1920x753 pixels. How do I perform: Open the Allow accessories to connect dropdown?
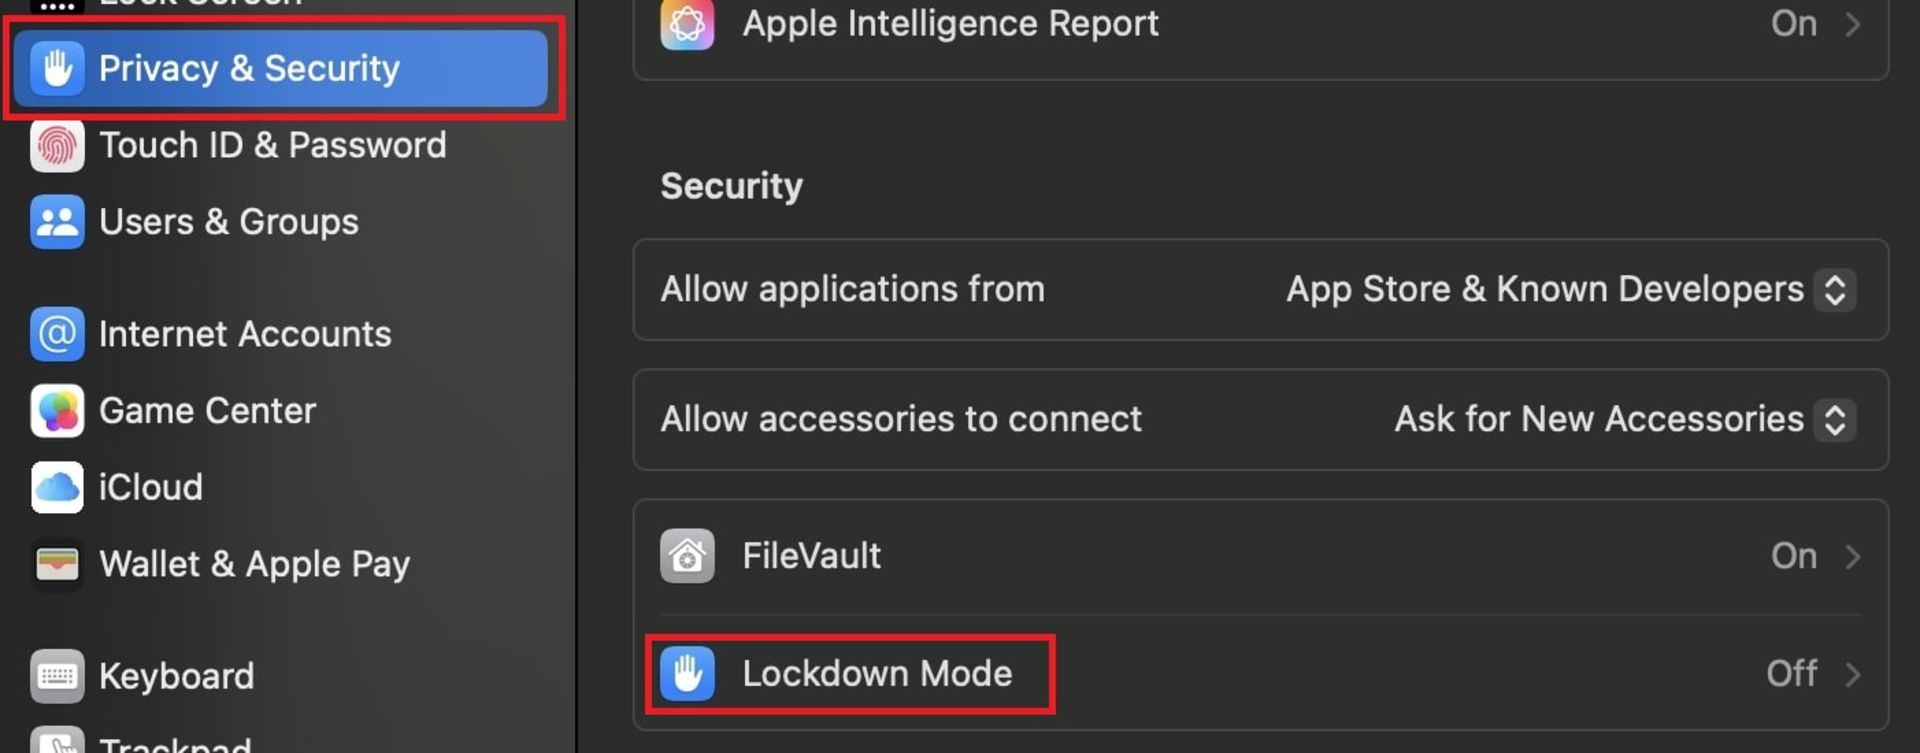(1625, 420)
